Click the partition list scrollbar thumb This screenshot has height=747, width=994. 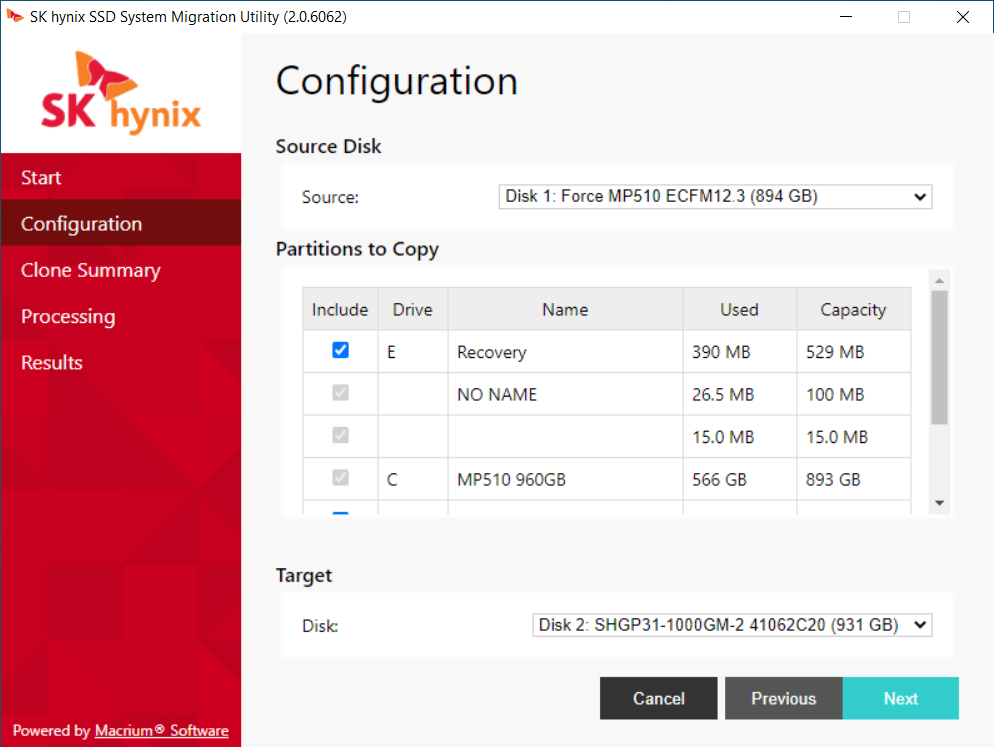click(x=939, y=358)
